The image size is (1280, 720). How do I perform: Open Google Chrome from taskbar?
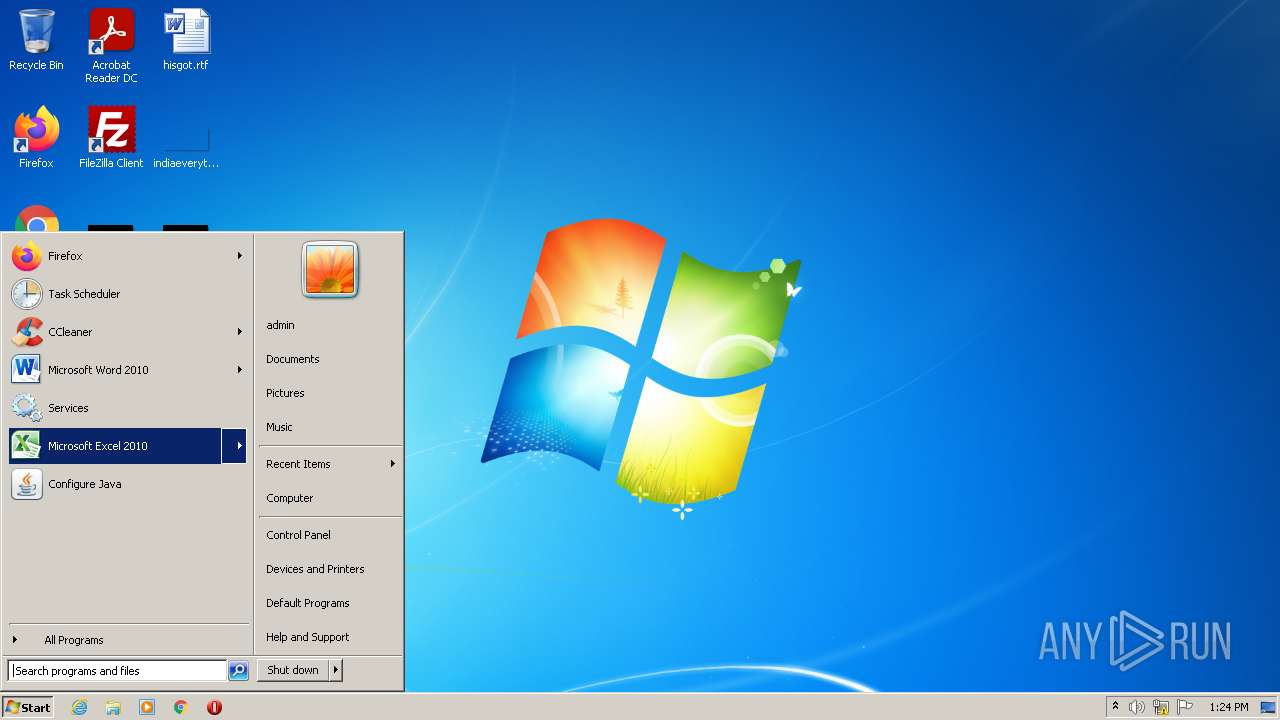pyautogui.click(x=181, y=707)
